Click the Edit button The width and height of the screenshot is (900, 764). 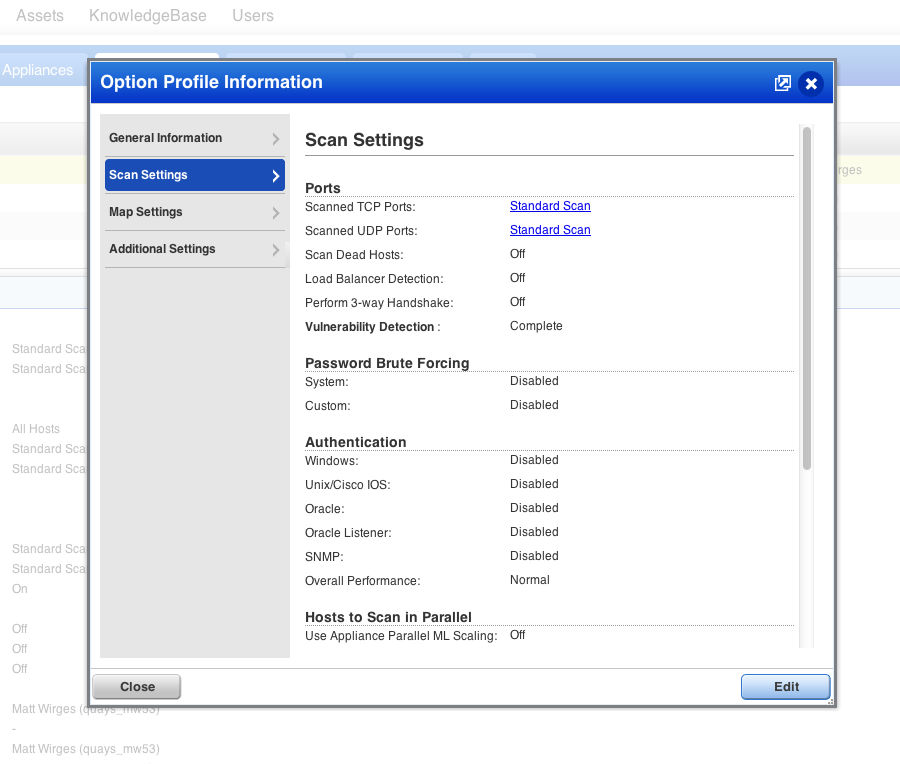785,687
